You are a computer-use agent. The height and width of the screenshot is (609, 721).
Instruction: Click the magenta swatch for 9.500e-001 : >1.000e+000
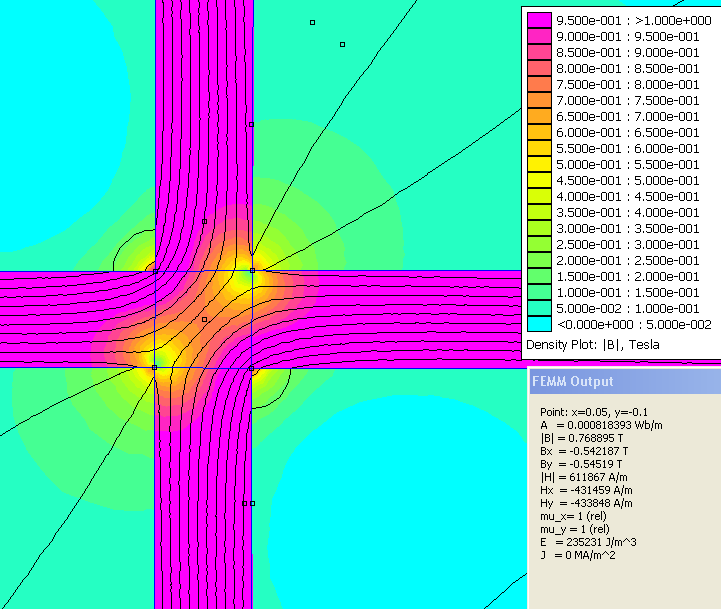click(539, 20)
